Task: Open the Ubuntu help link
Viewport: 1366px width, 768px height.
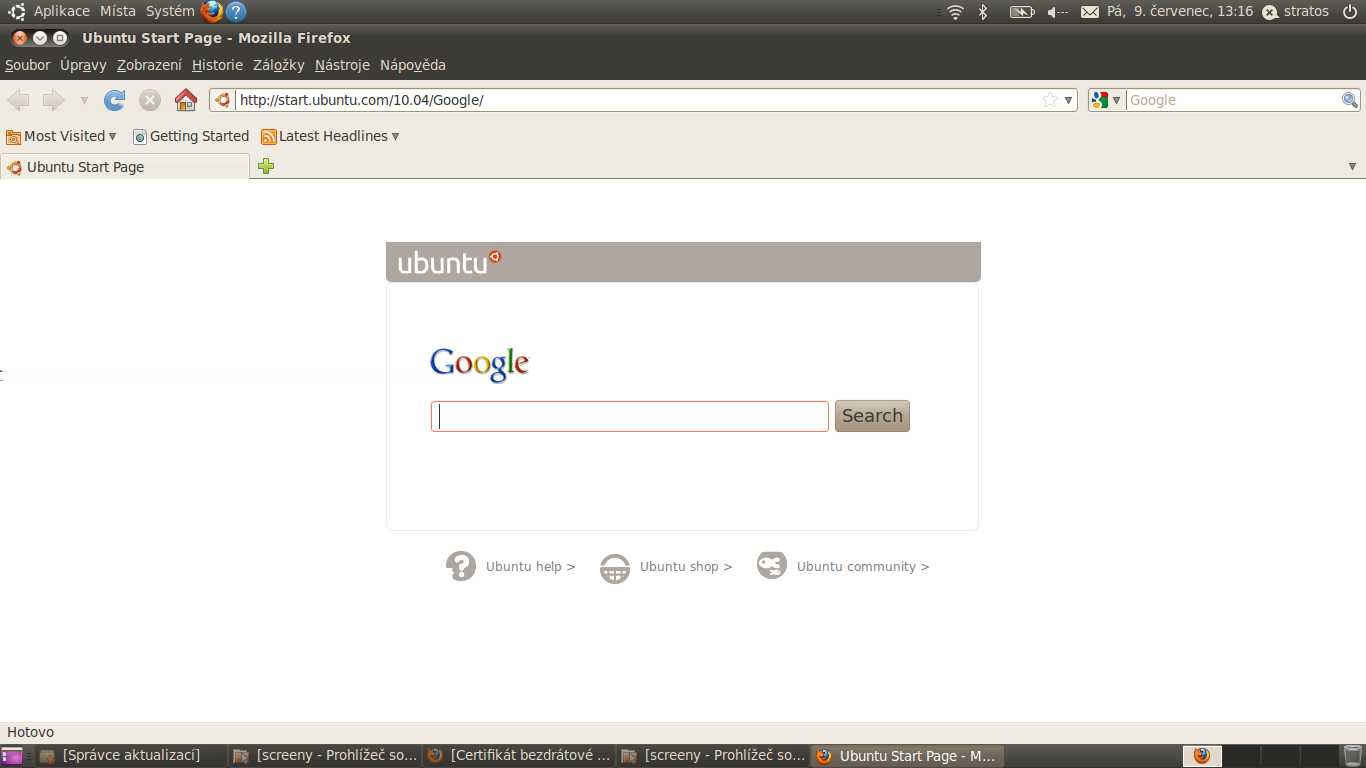Action: tap(530, 566)
